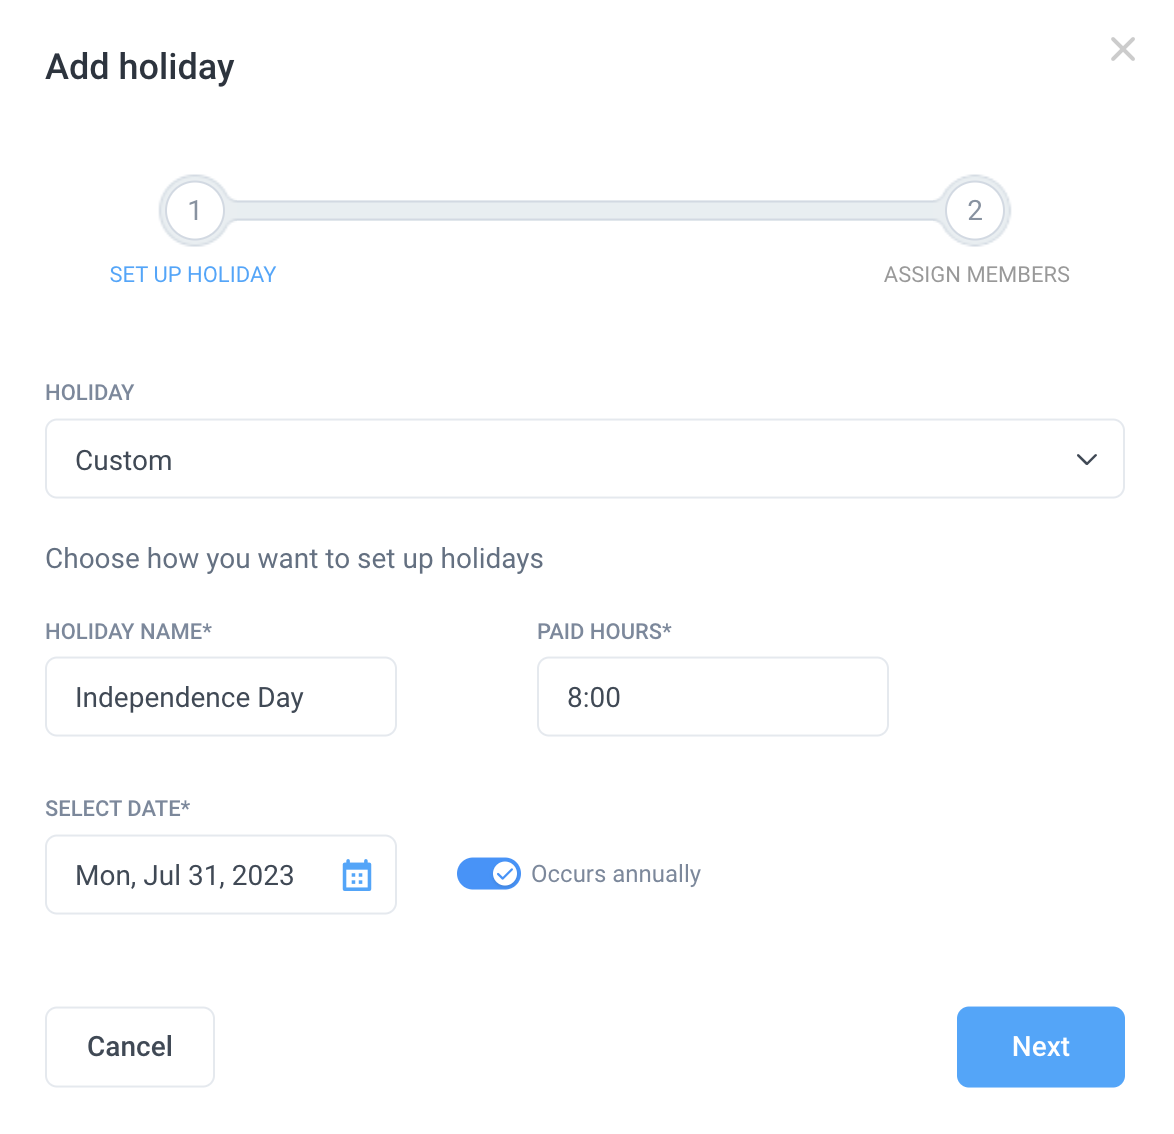Select the SET UP HOLIDAY step label
Image resolution: width=1174 pixels, height=1134 pixels.
(192, 274)
